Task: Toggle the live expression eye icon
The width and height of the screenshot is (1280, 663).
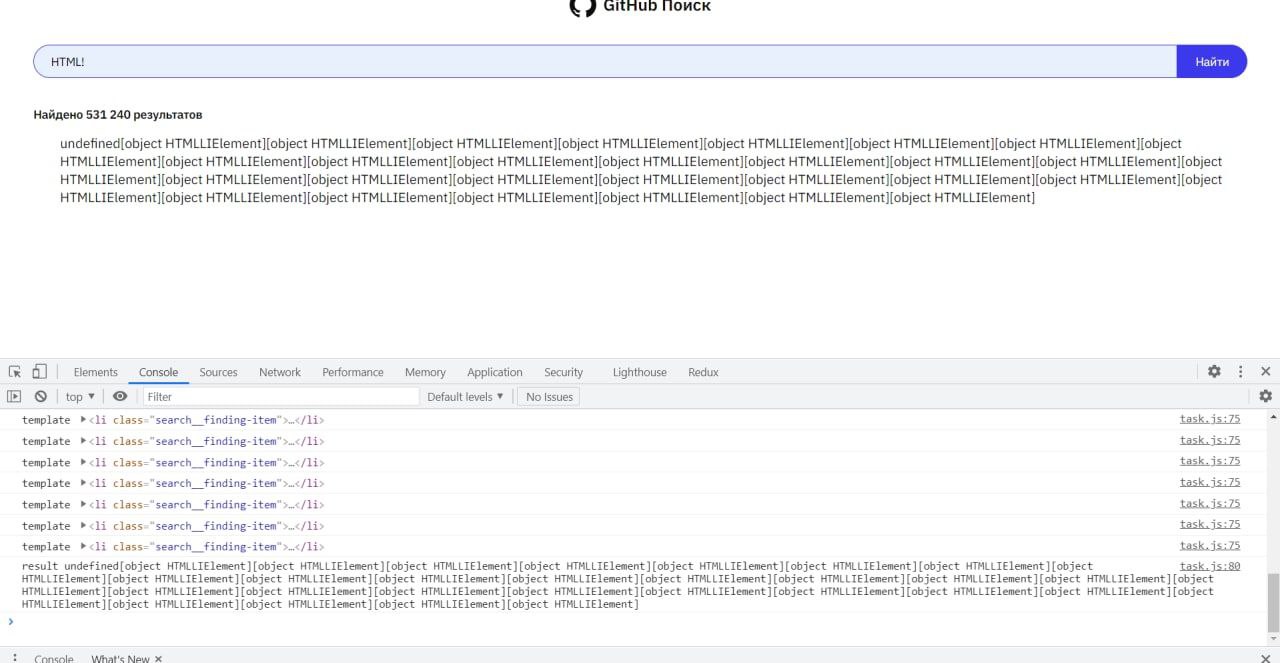Action: pyautogui.click(x=120, y=397)
